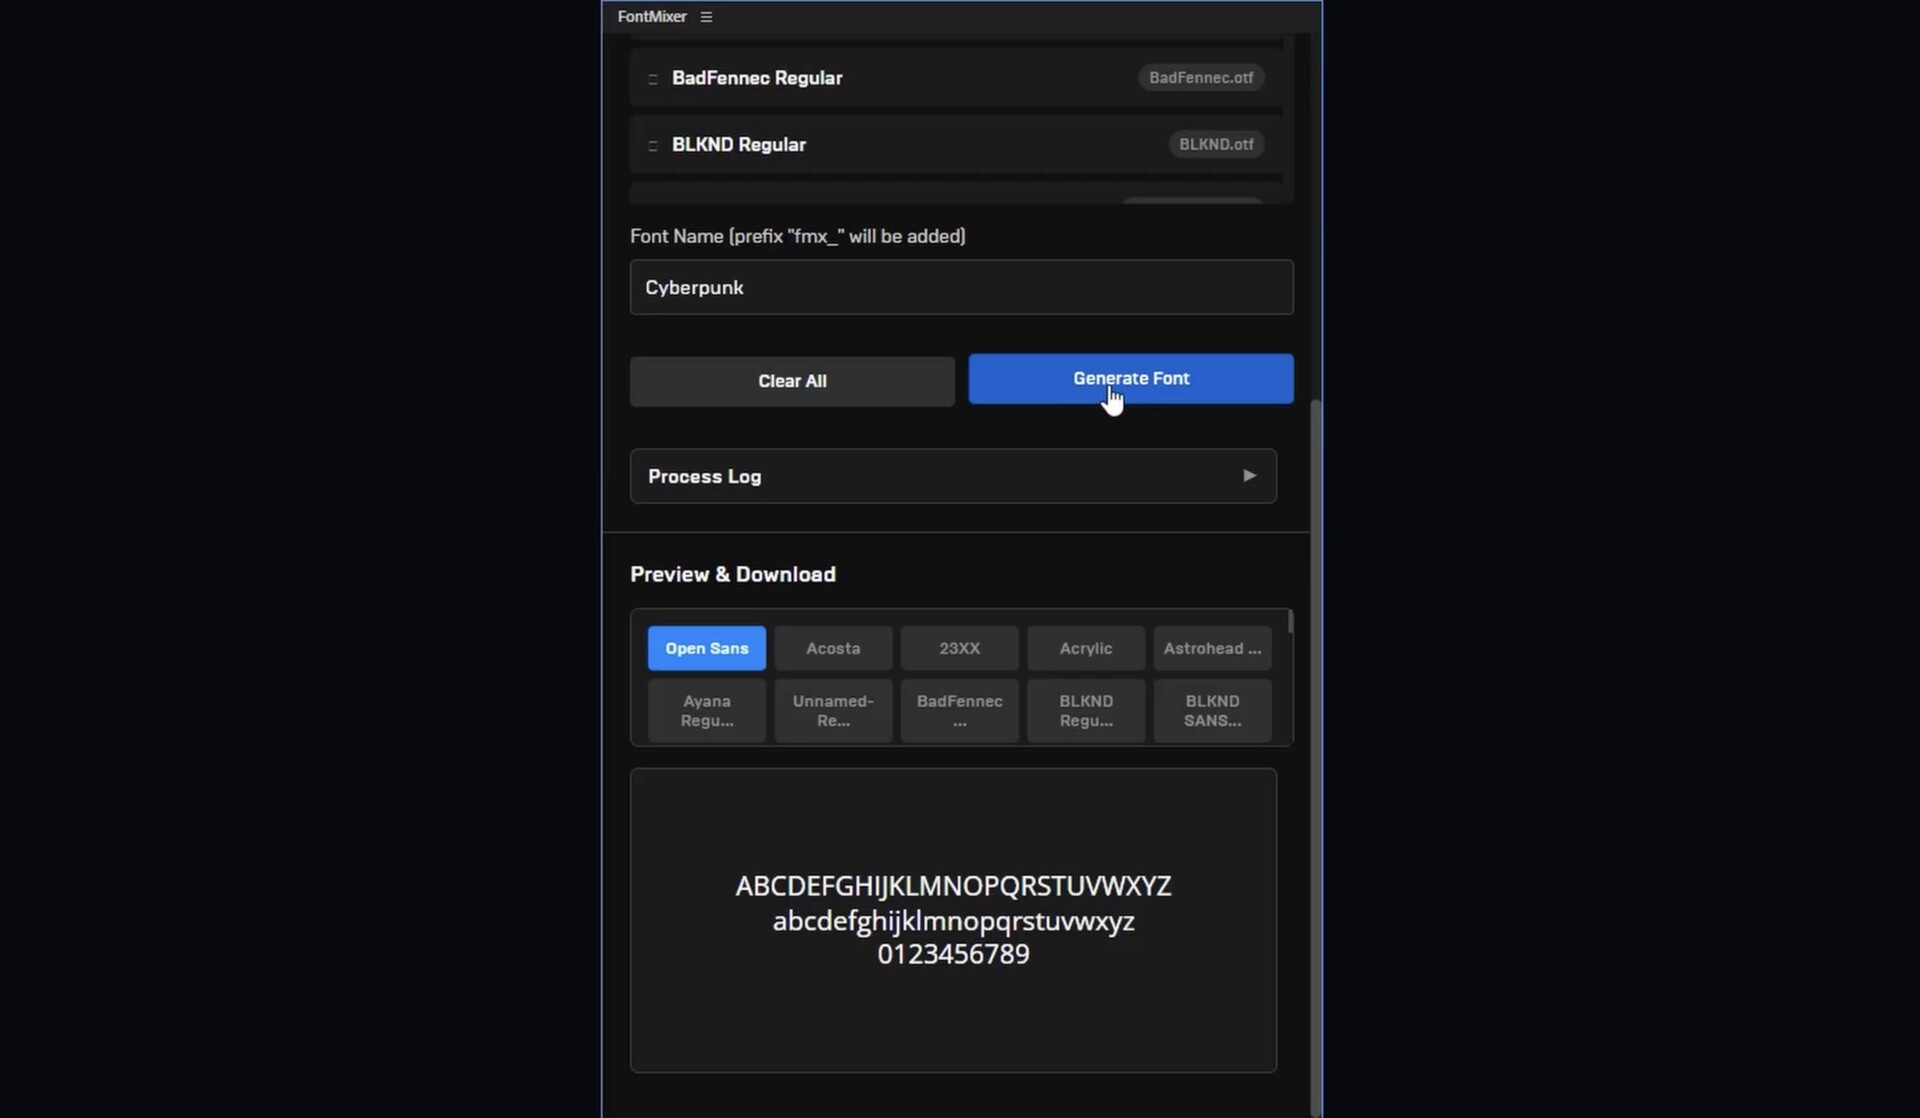This screenshot has height=1118, width=1920.
Task: Click the BLKND.otf file badge
Action: point(1215,145)
